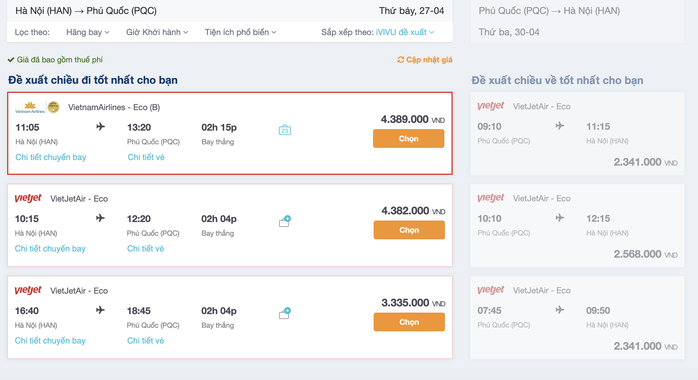698x380 pixels.
Task: Click the baggage add icon on the 16:40 VietJet flight
Action: tap(285, 313)
